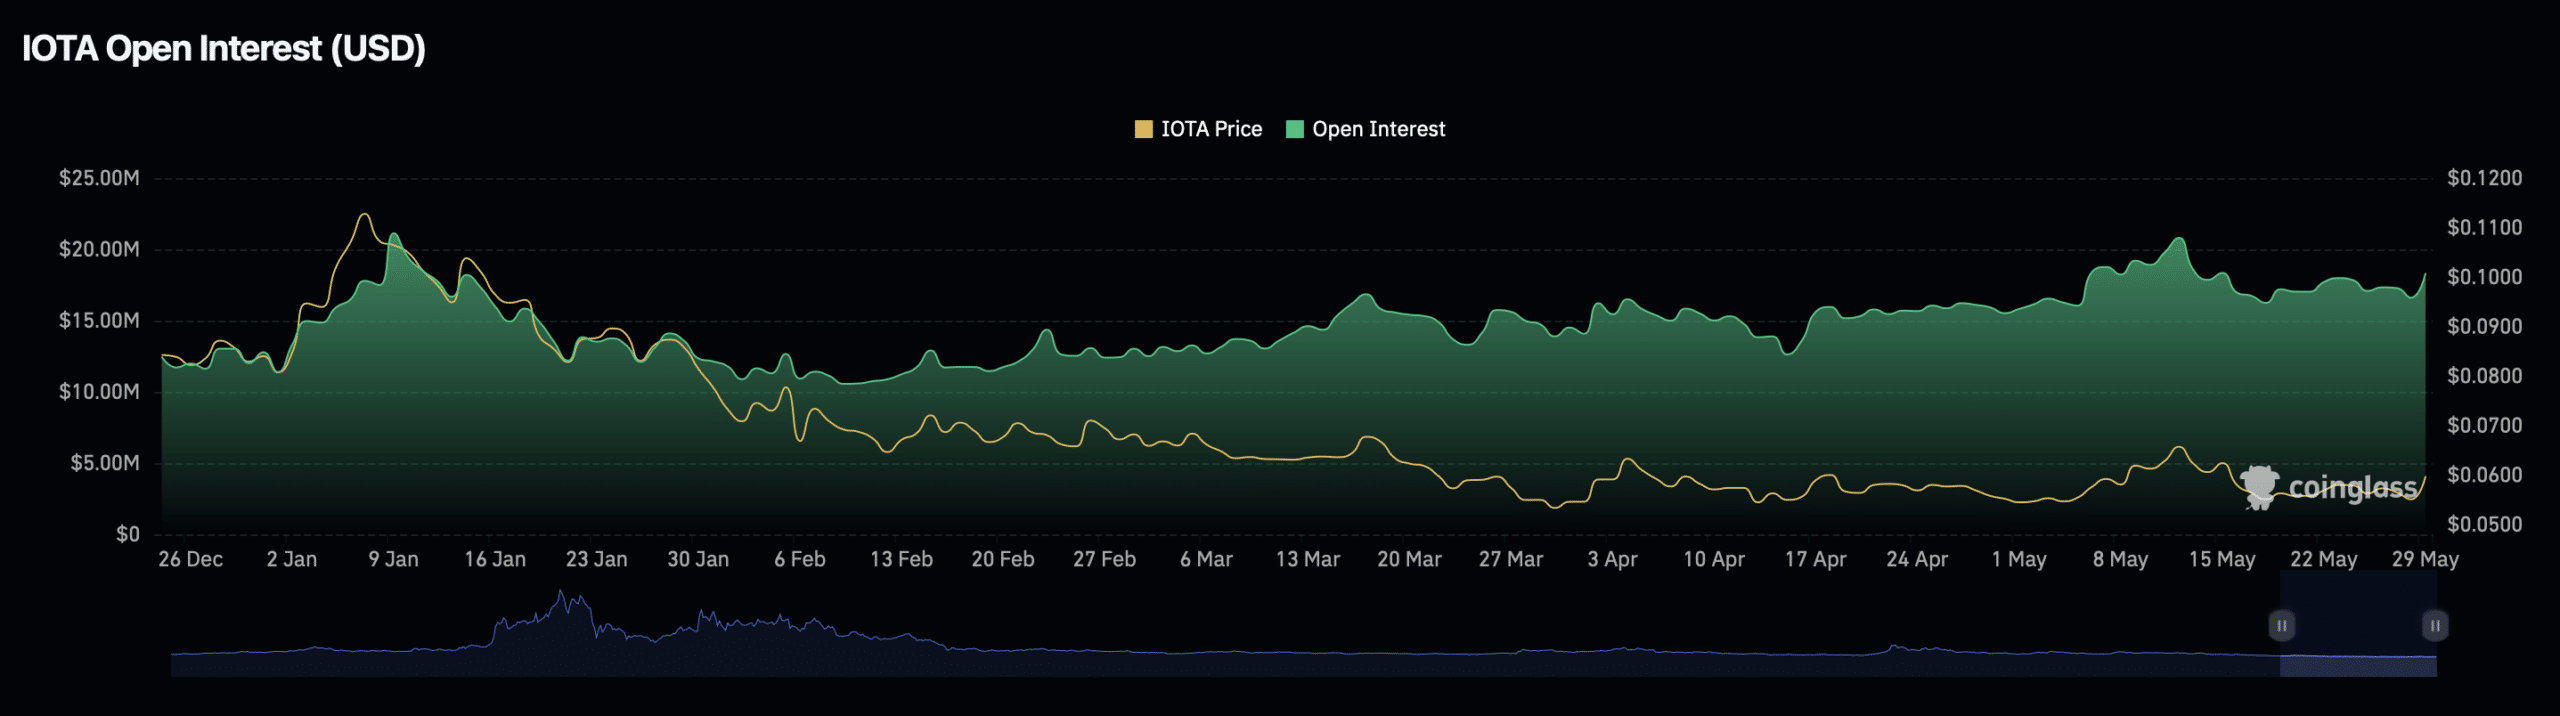Grab the left range slider handle

click(2281, 626)
